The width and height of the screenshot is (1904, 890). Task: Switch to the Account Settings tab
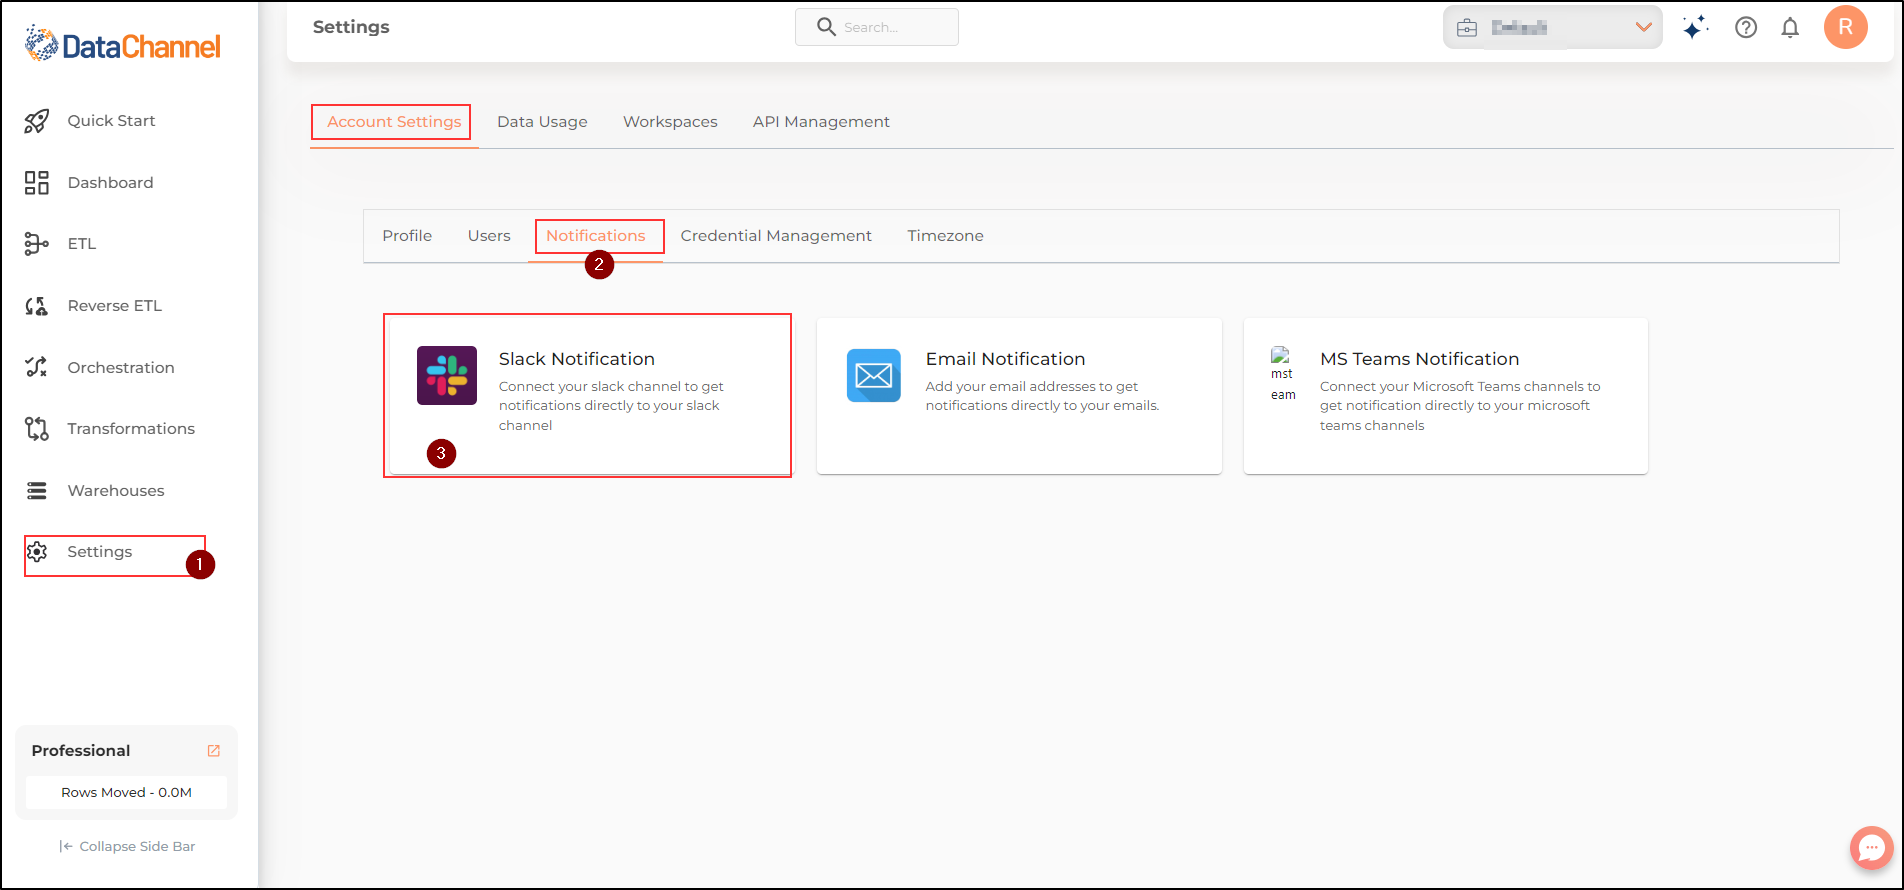[394, 122]
